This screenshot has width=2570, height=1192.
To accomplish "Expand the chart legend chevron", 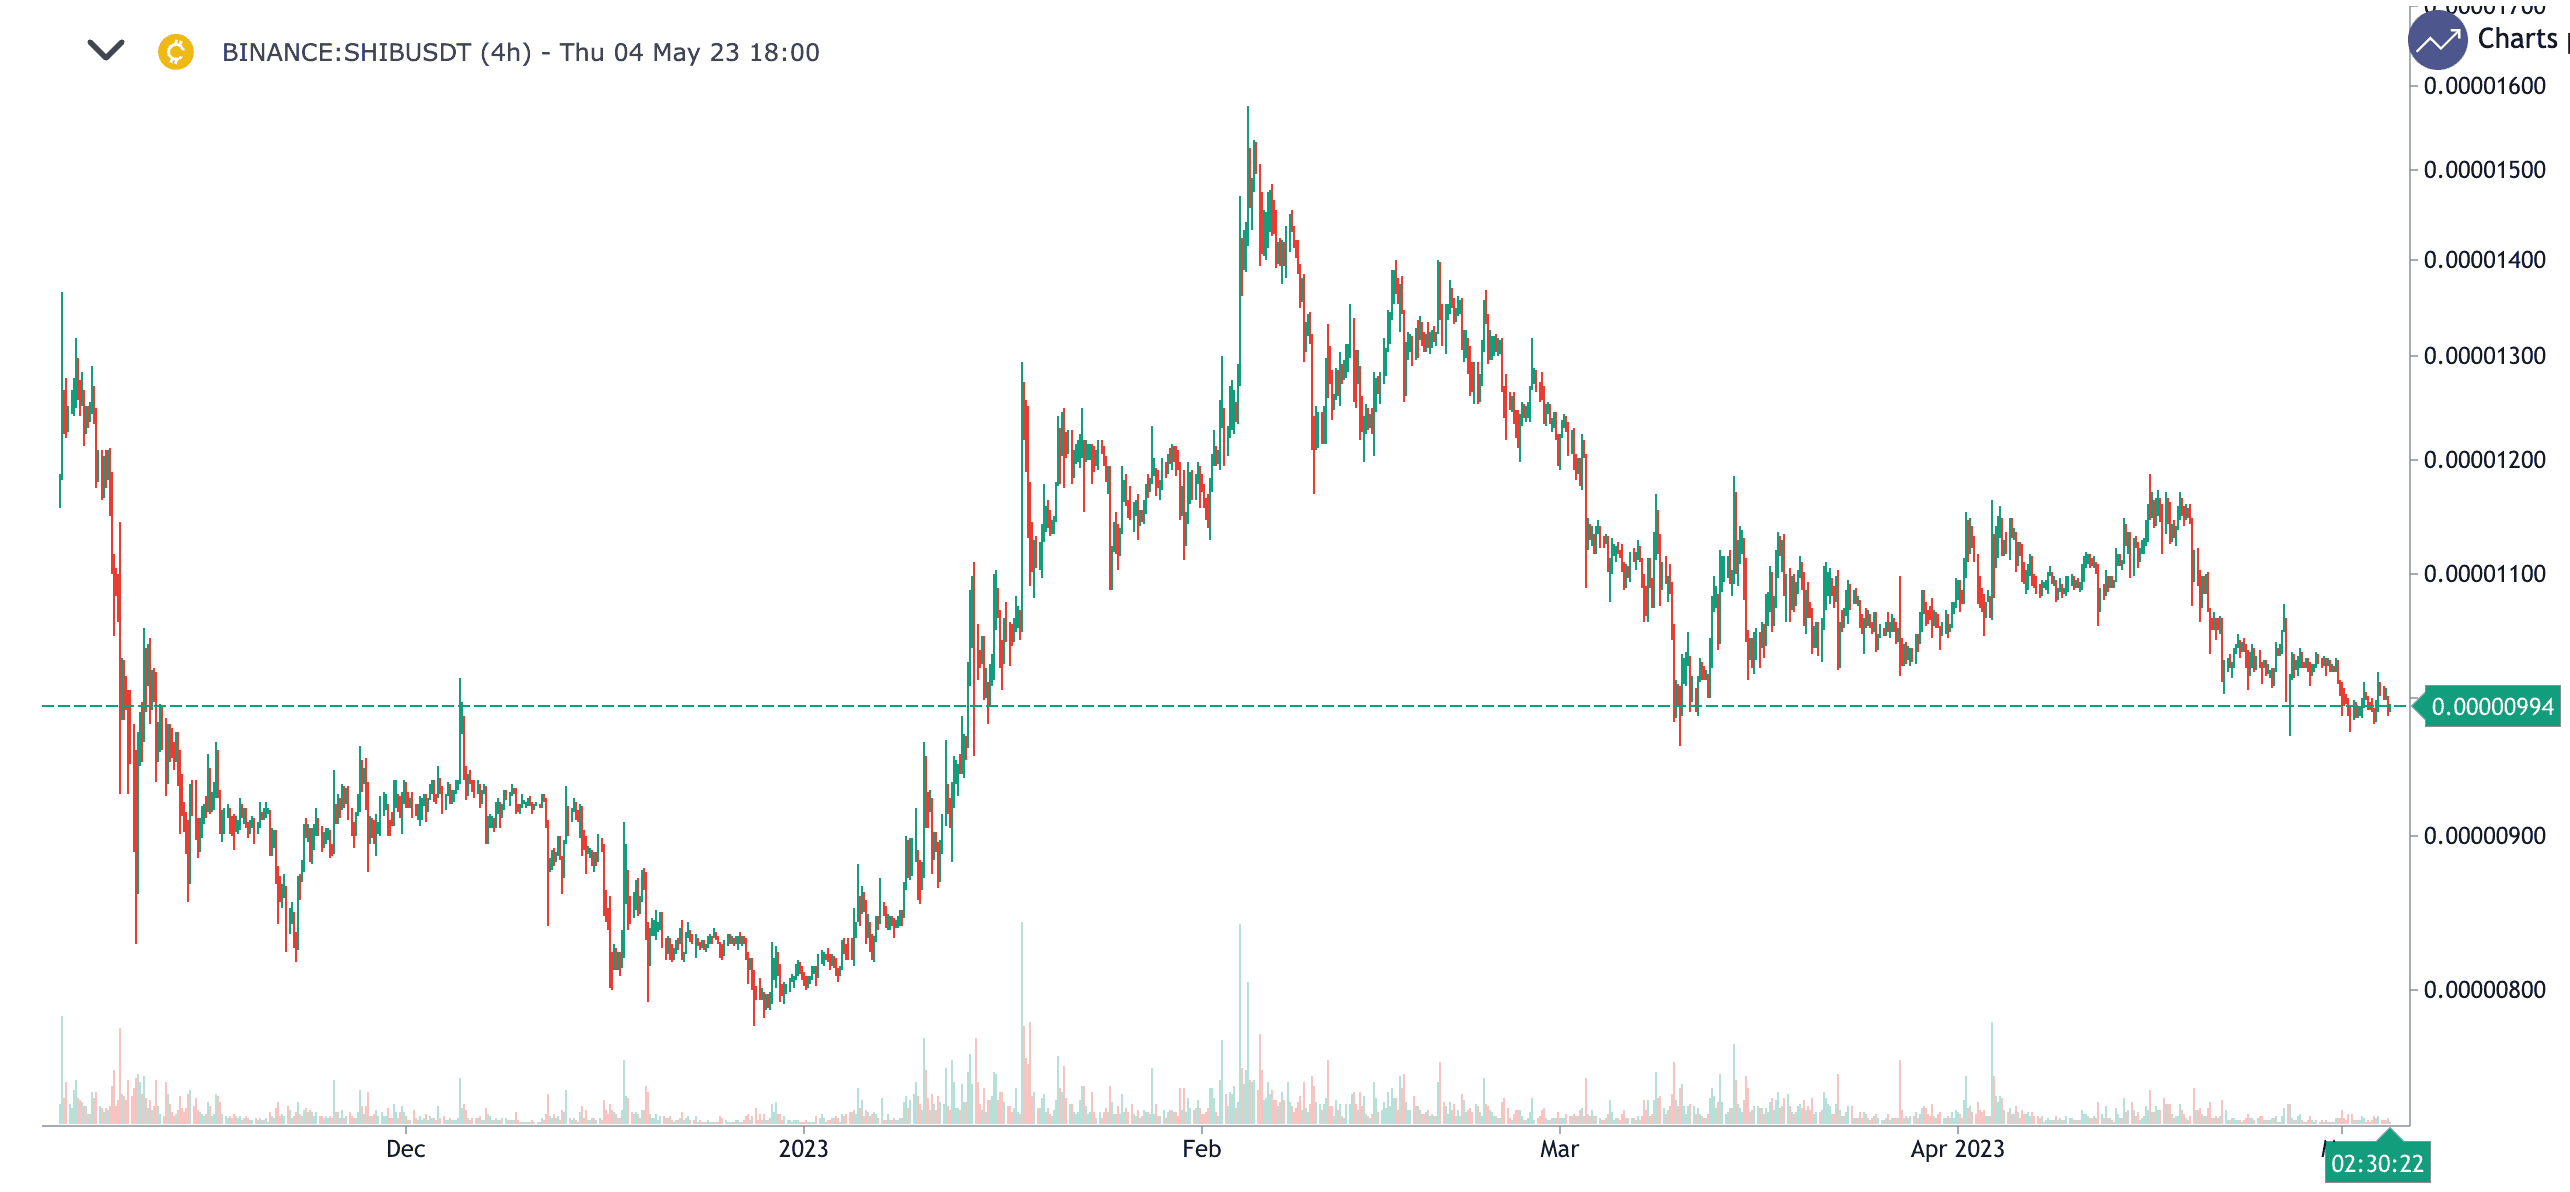I will [106, 50].
